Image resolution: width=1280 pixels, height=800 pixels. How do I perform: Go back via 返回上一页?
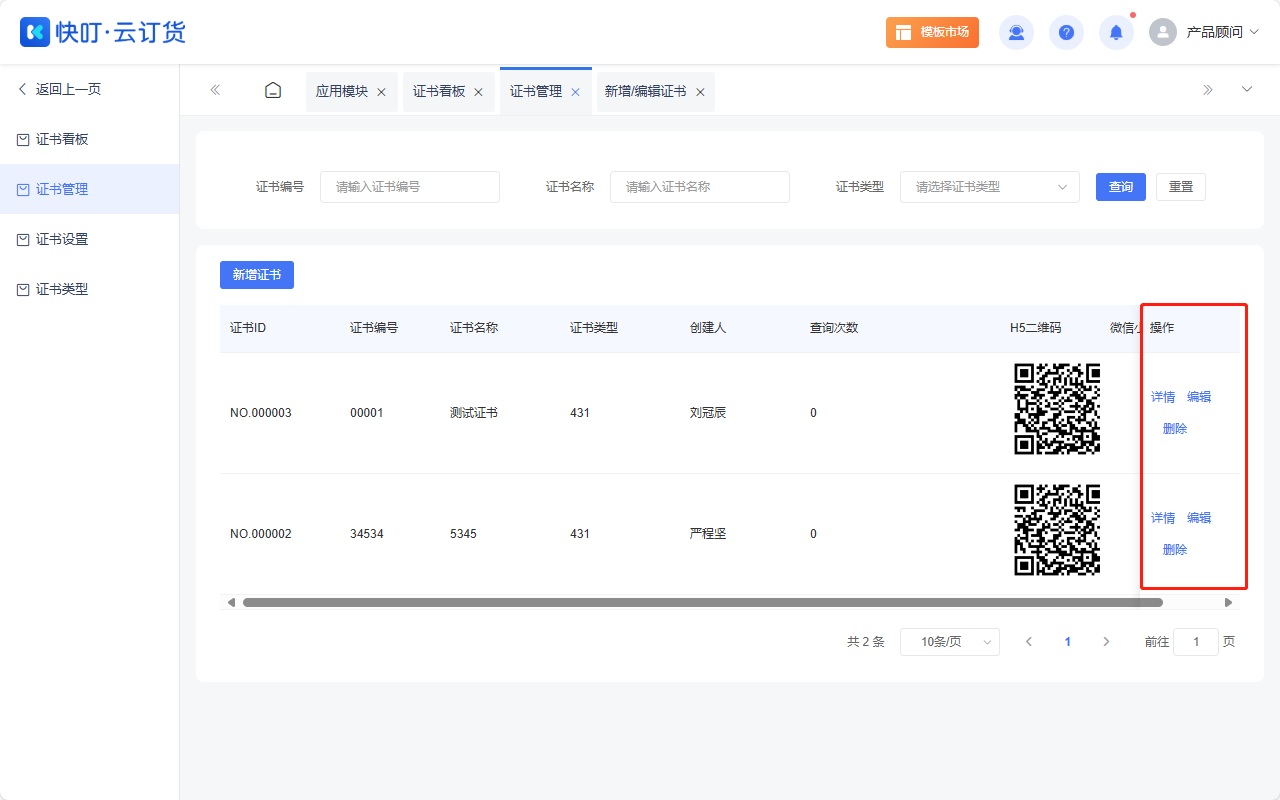pos(60,89)
